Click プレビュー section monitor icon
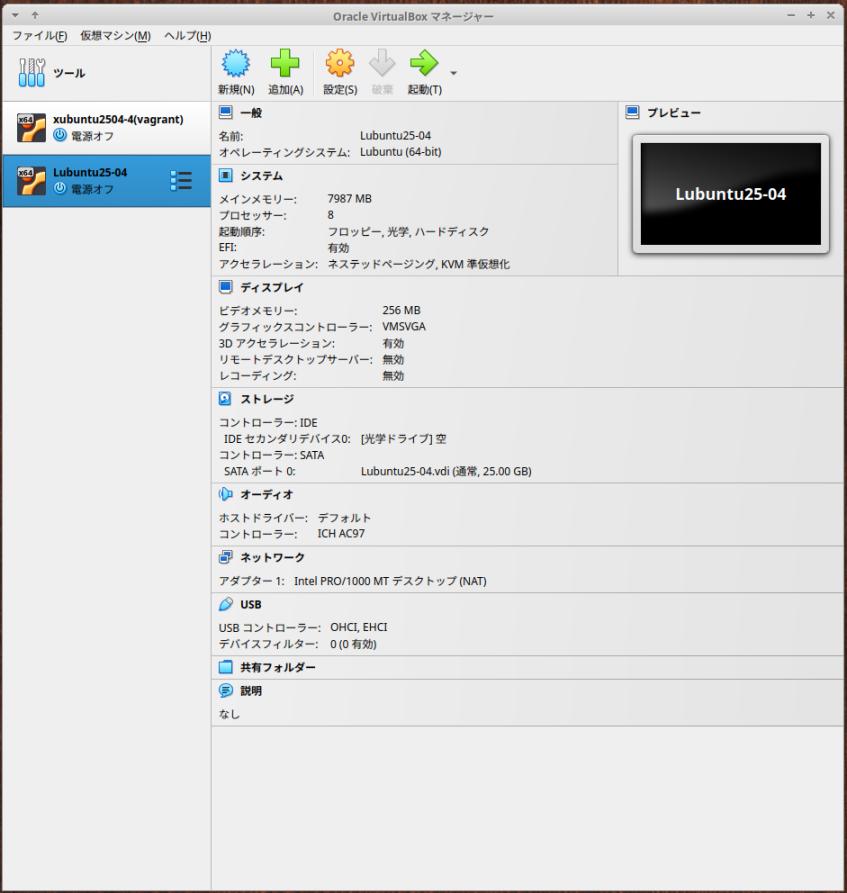 (632, 112)
